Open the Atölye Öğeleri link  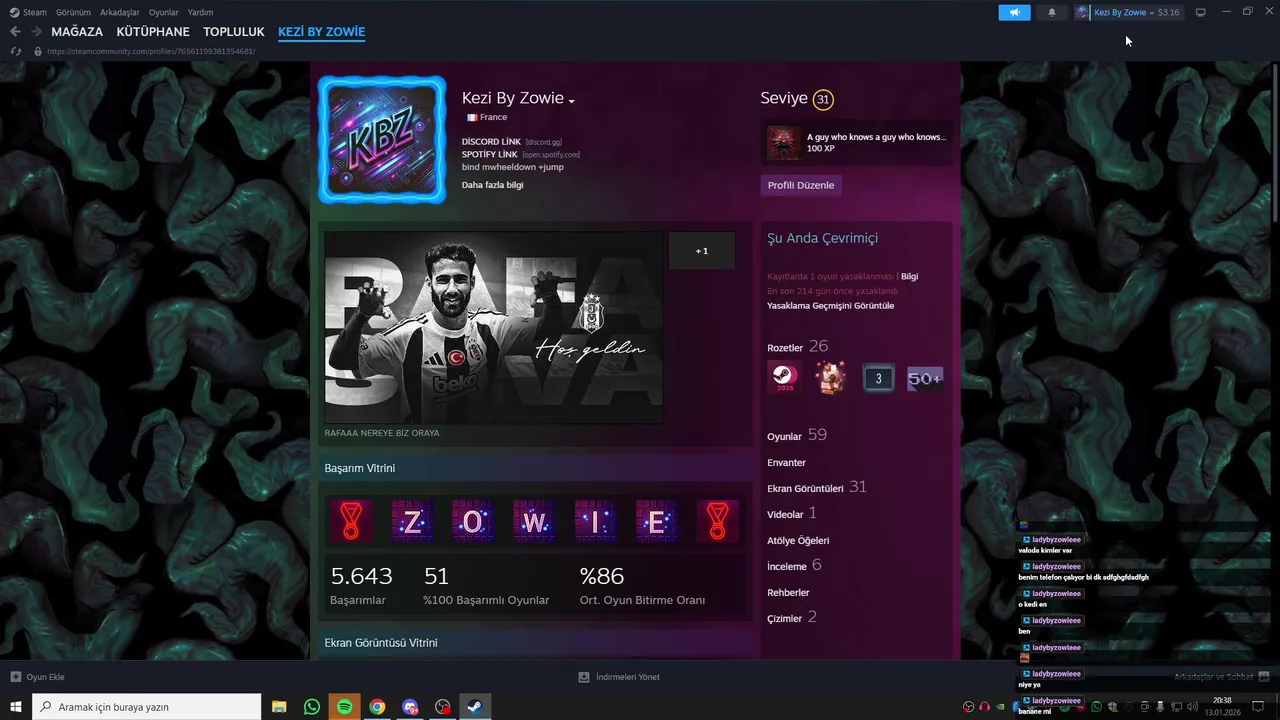coord(798,541)
